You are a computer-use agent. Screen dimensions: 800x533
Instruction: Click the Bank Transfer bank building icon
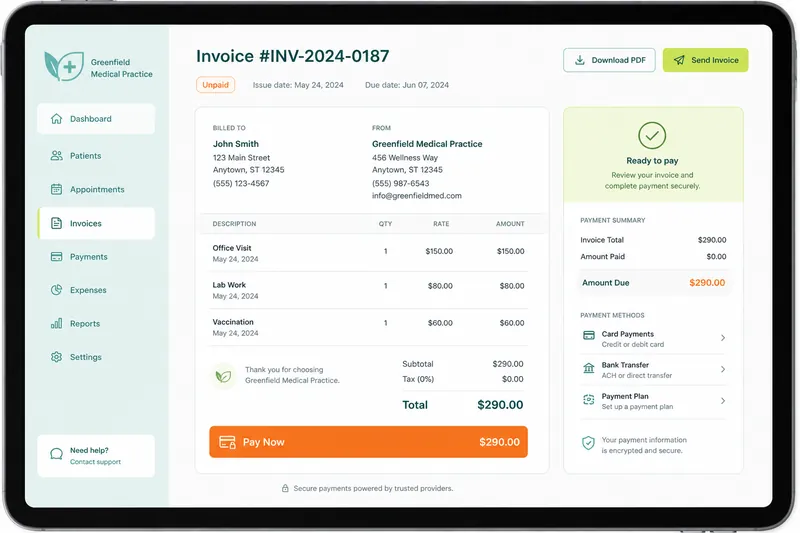point(589,368)
